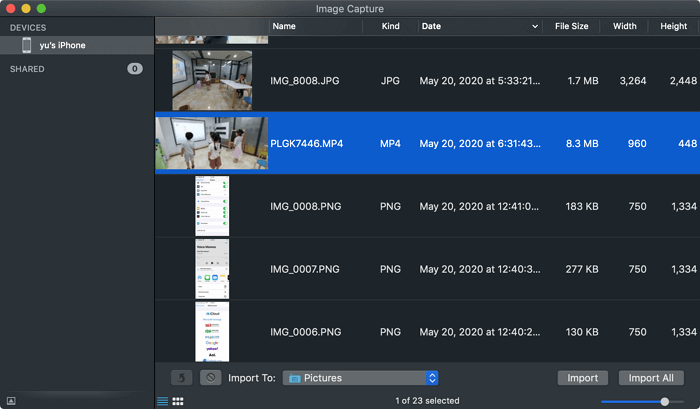Sort by the Kind column header
The width and height of the screenshot is (700, 409).
point(390,26)
